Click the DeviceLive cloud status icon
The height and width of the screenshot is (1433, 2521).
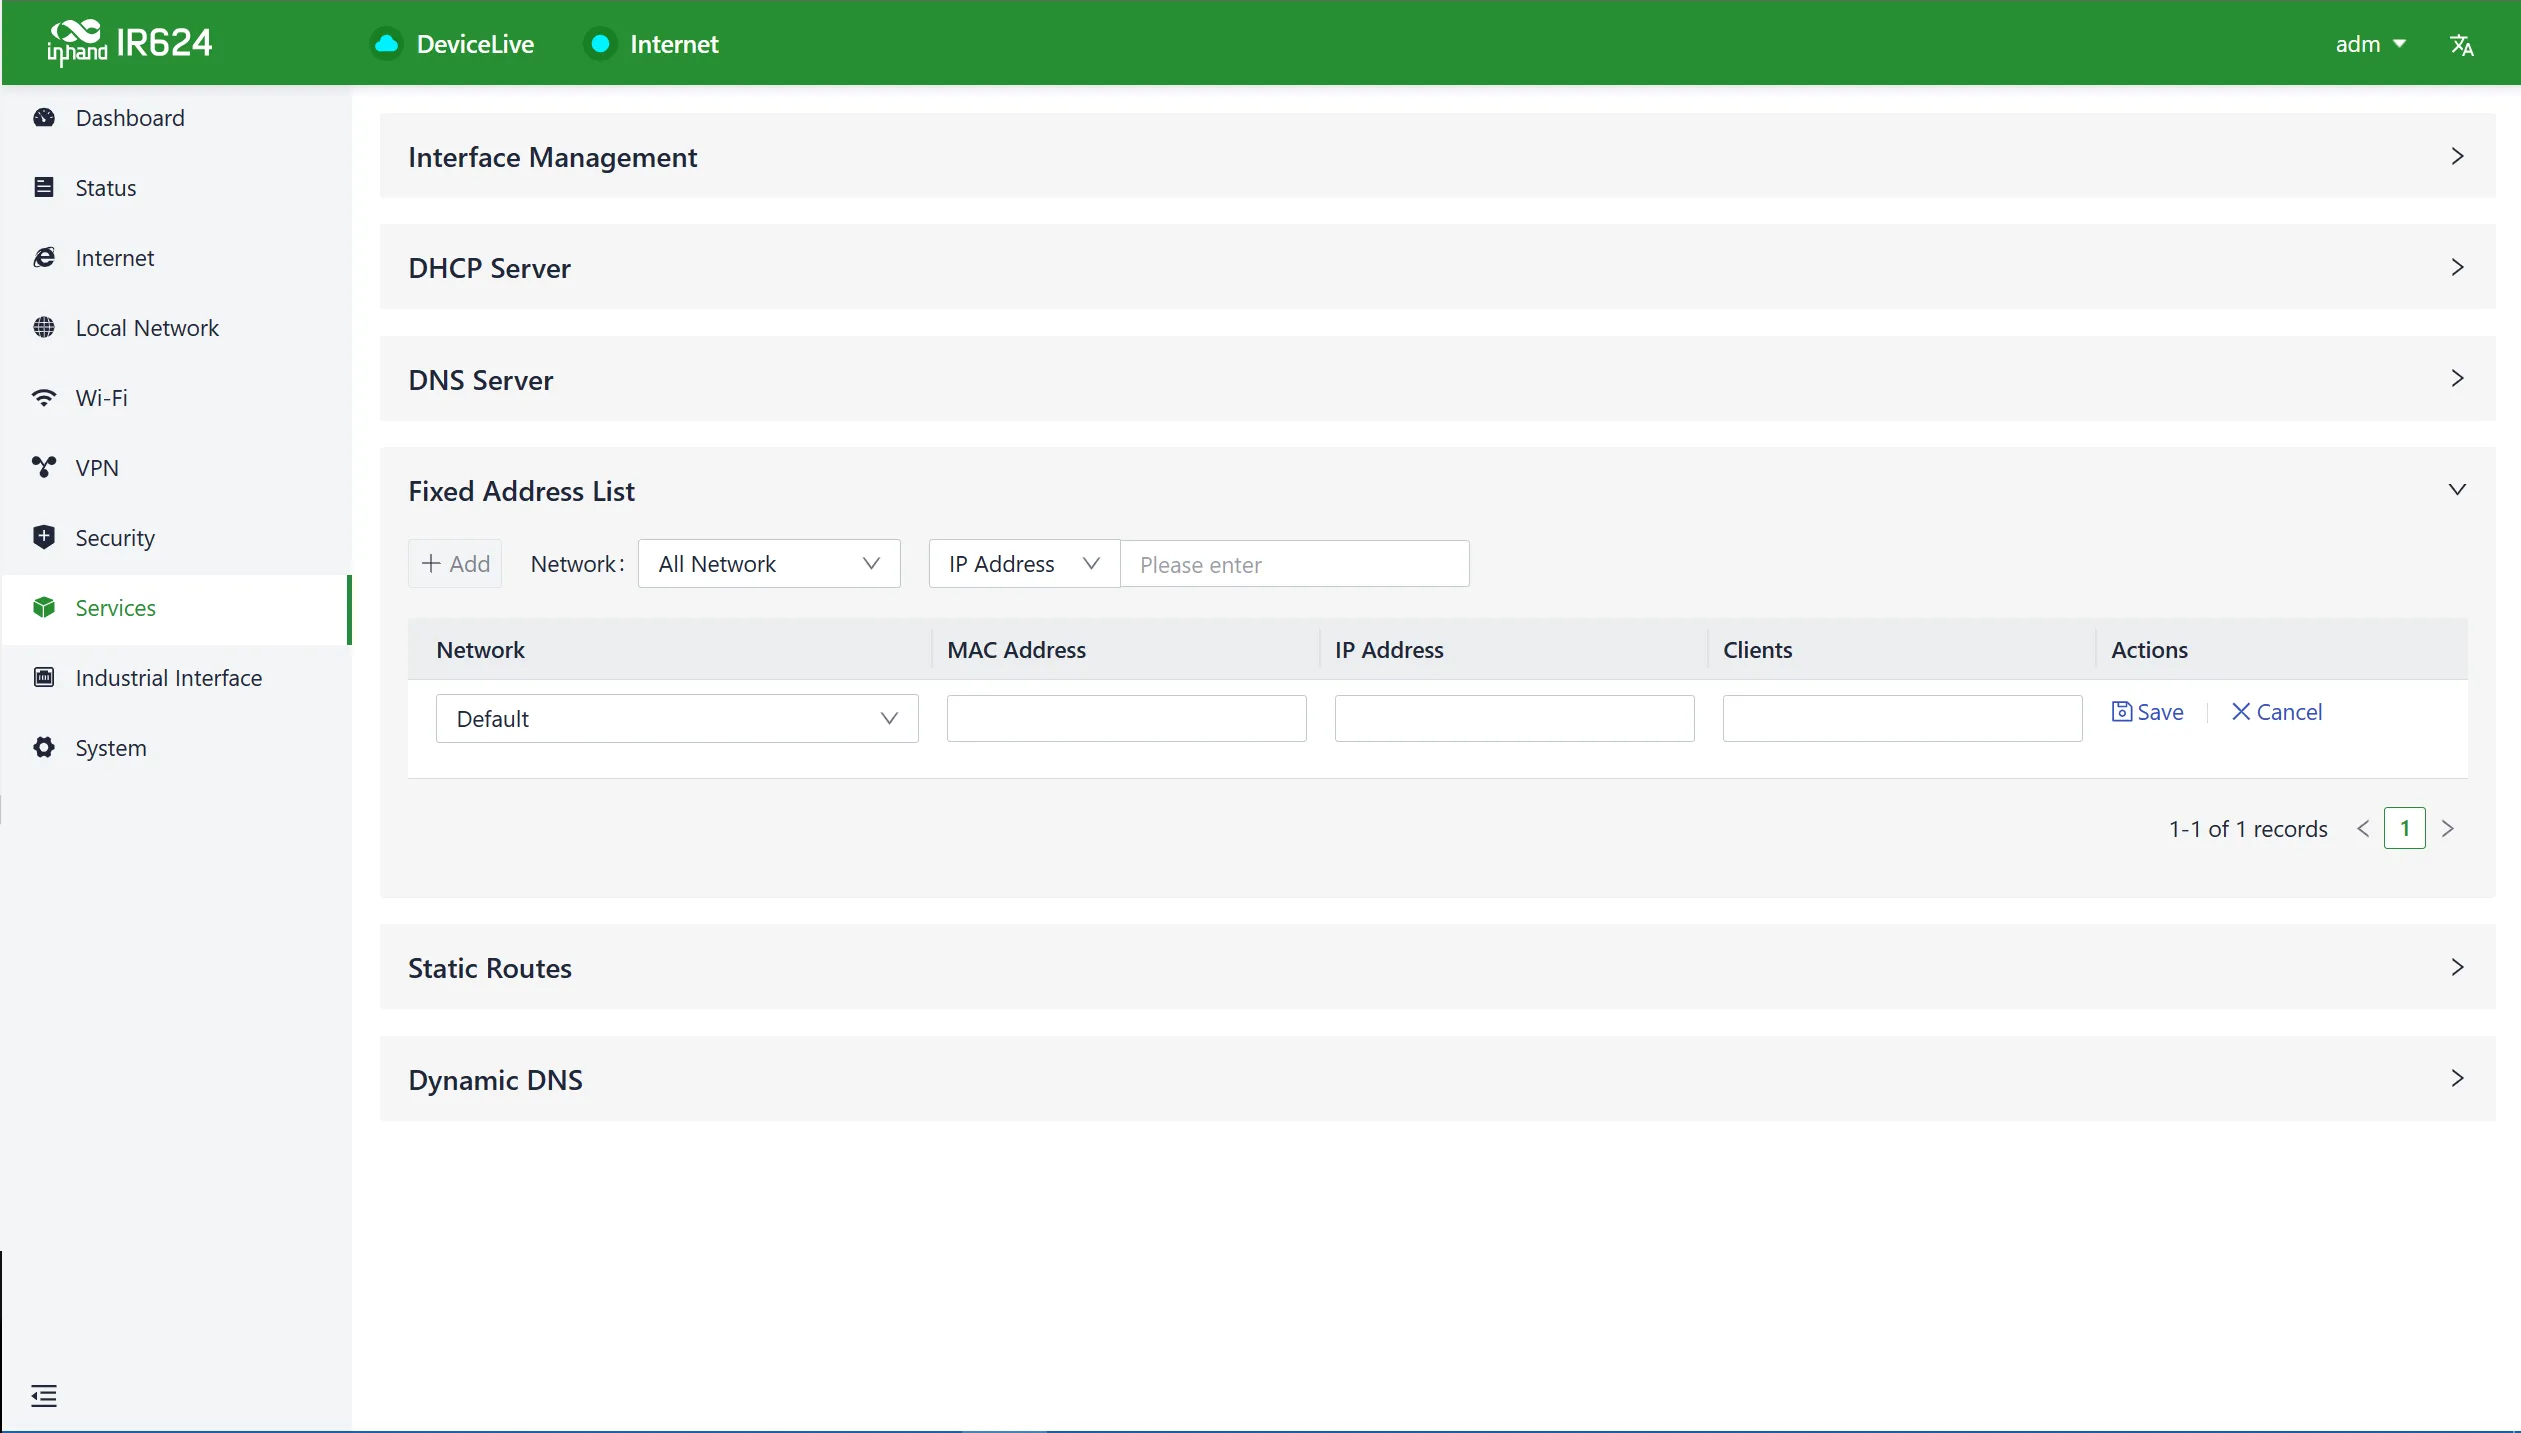pos(386,44)
